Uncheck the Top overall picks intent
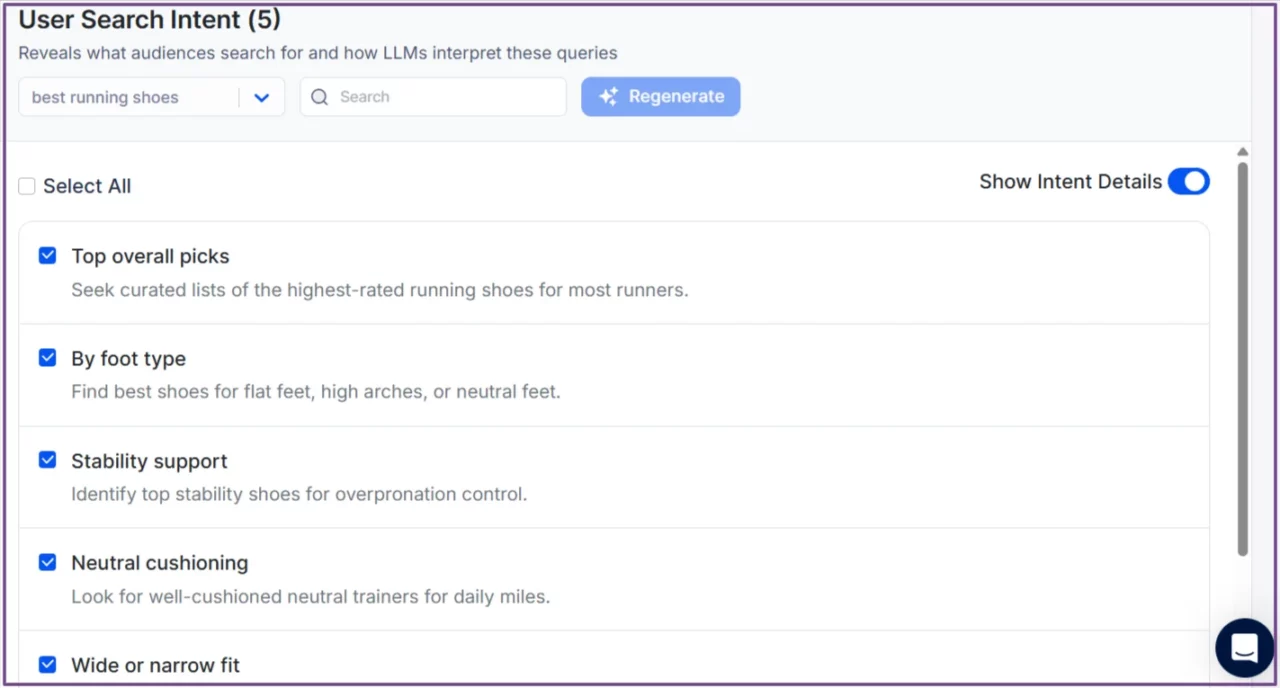Image resolution: width=1280 pixels, height=688 pixels. [47, 255]
